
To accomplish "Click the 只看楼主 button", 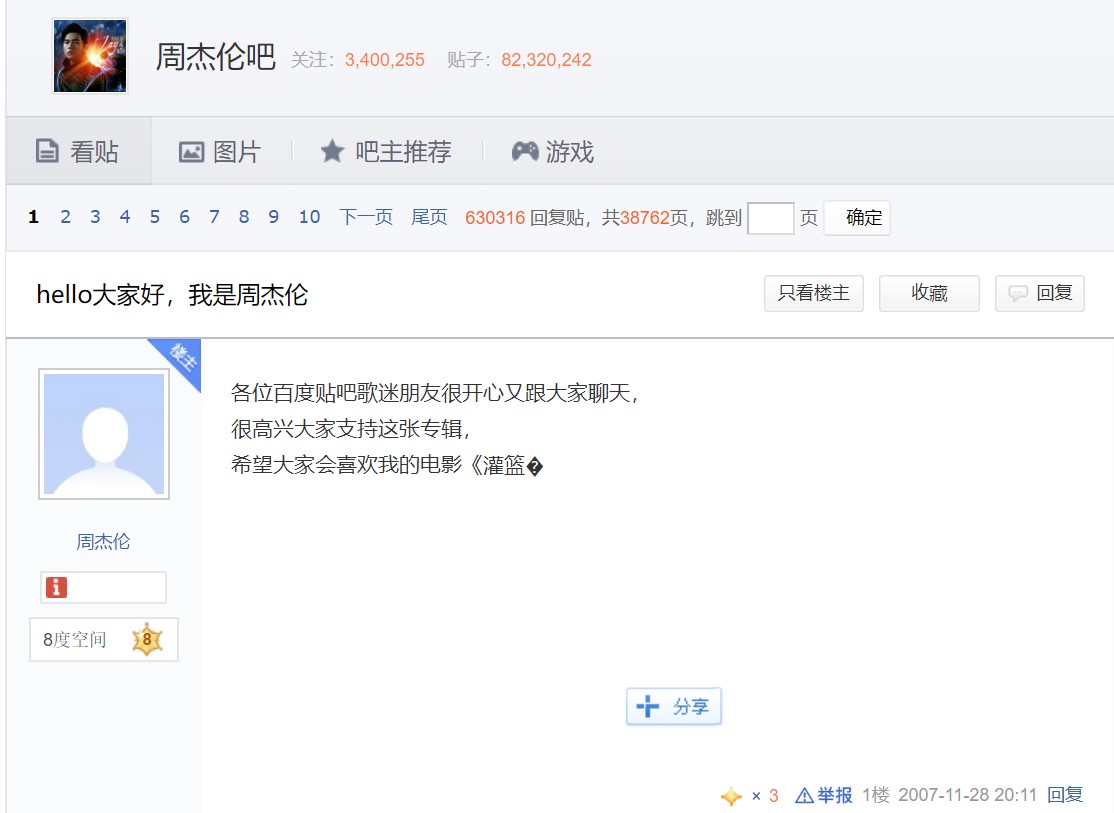I will [813, 293].
